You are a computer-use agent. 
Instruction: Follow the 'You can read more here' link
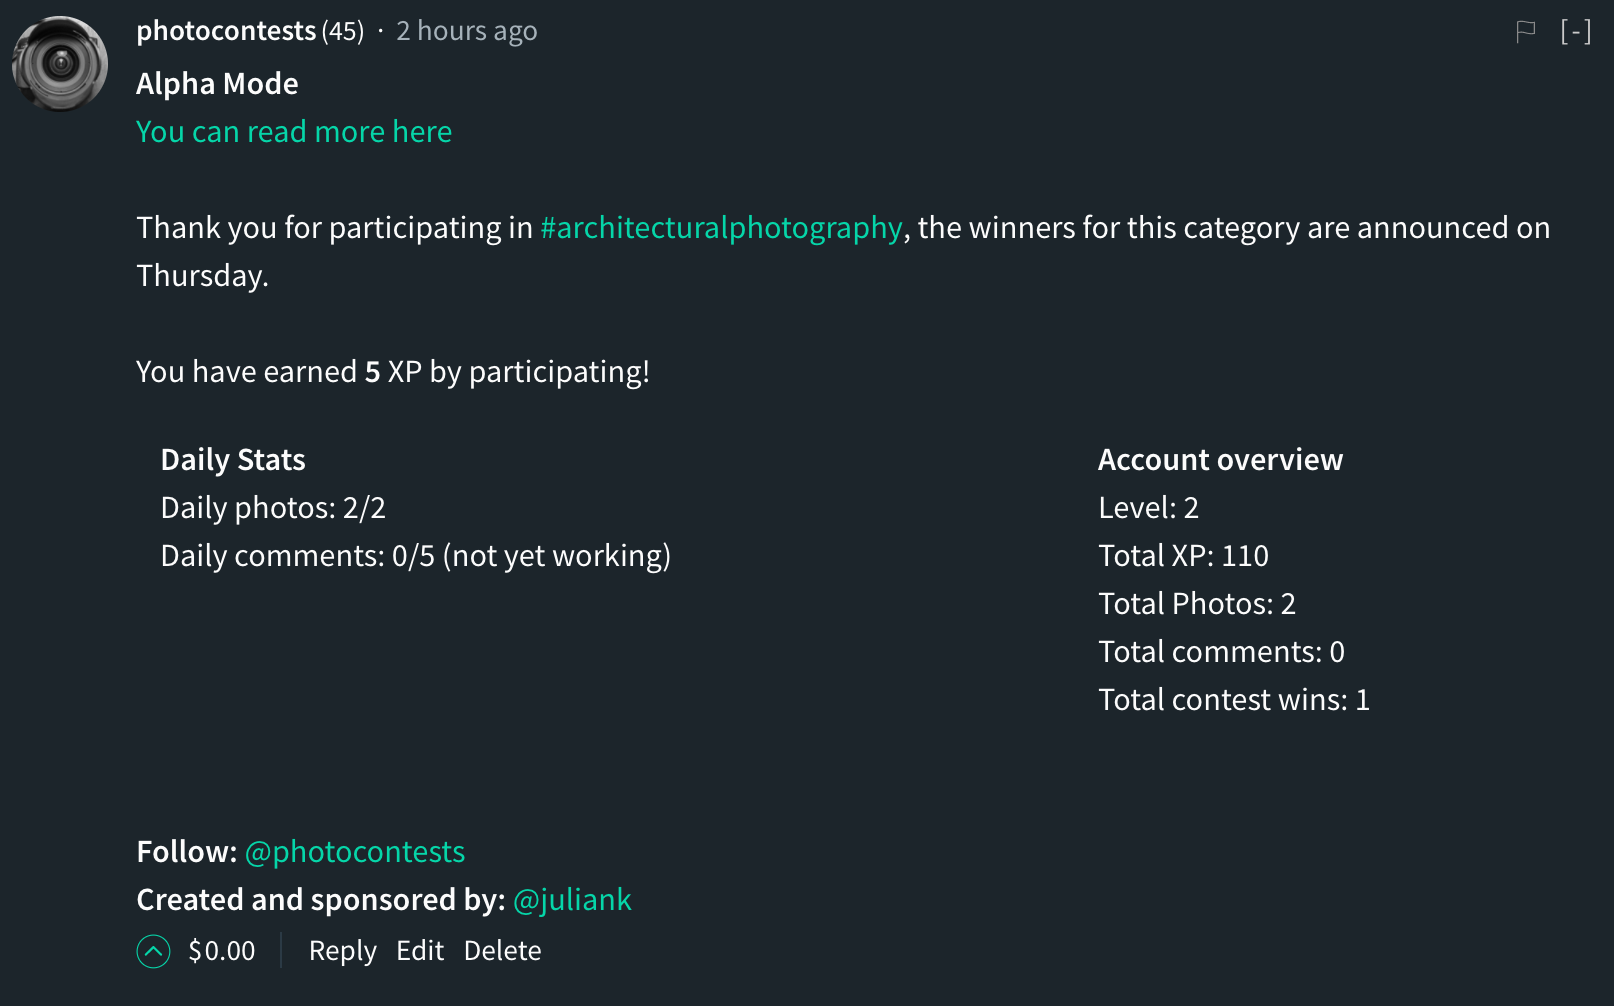click(294, 132)
